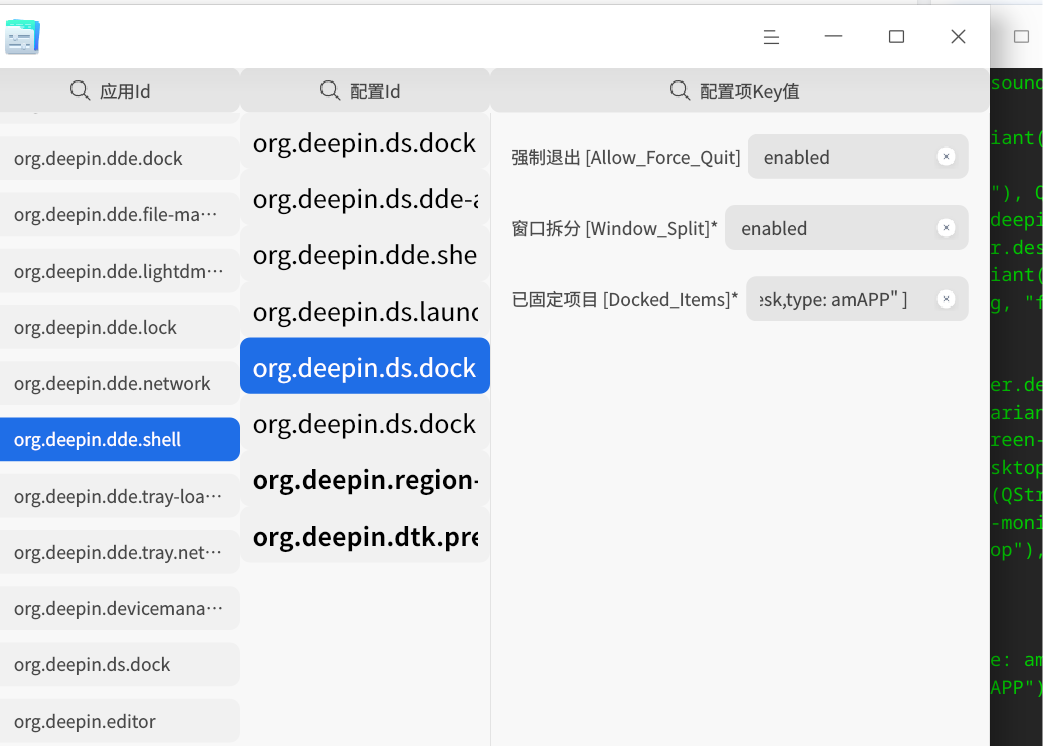
Task: Click the config editor app icon
Action: [22, 37]
